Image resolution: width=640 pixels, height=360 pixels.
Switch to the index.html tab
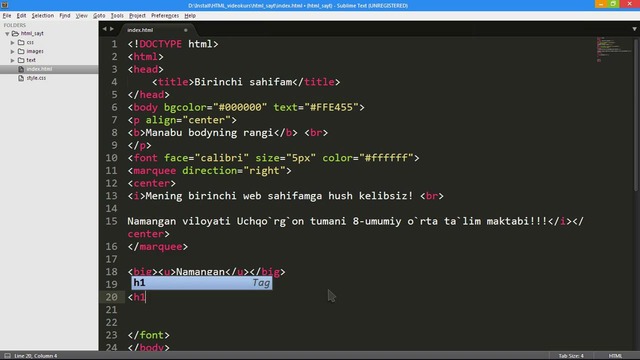click(140, 30)
